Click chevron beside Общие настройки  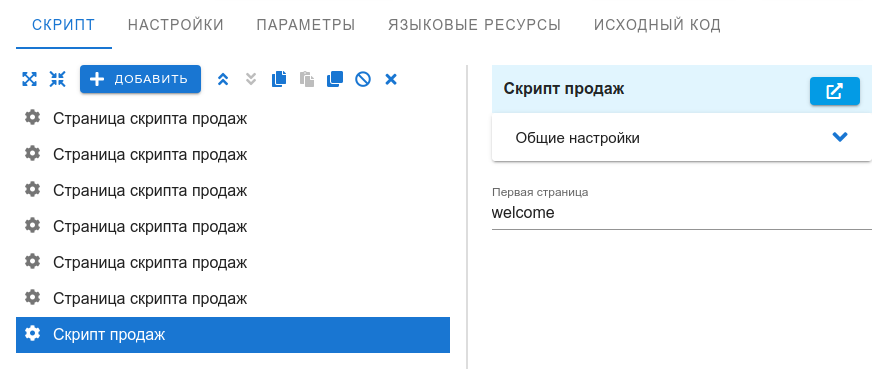[x=840, y=137]
